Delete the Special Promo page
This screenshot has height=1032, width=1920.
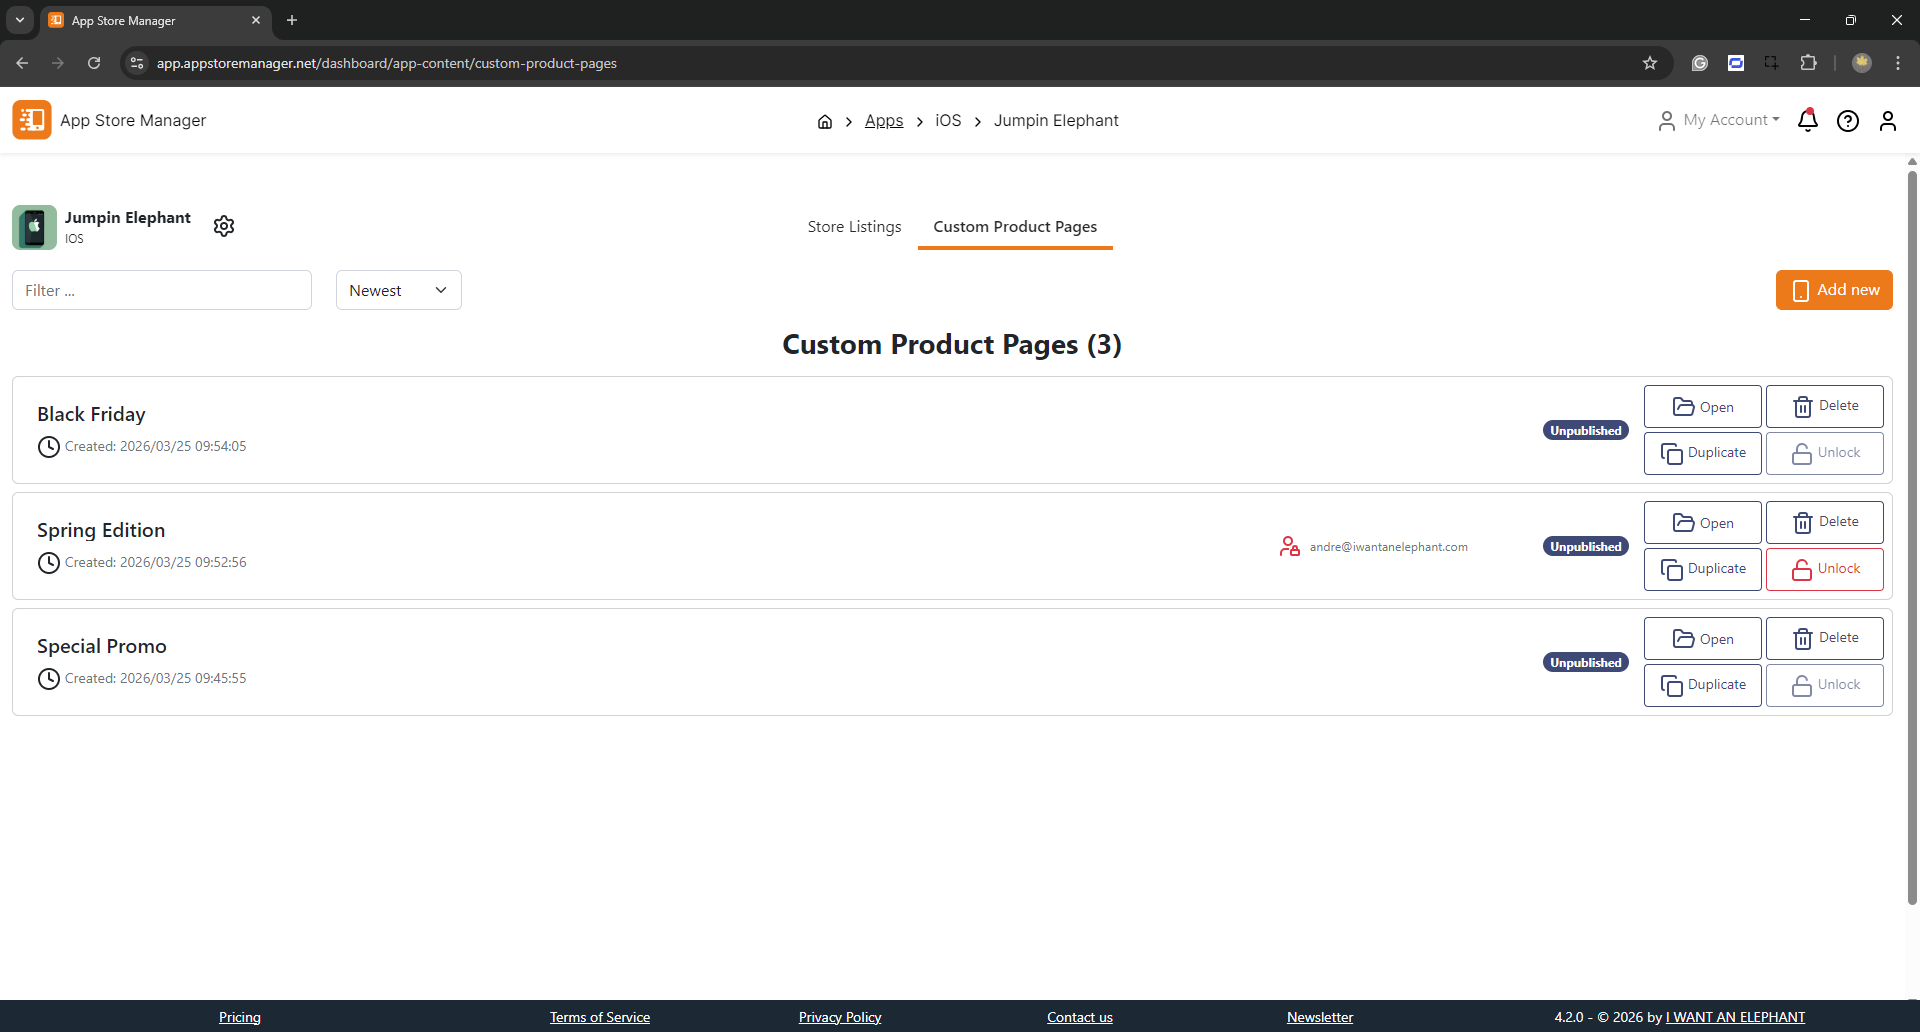click(x=1824, y=638)
